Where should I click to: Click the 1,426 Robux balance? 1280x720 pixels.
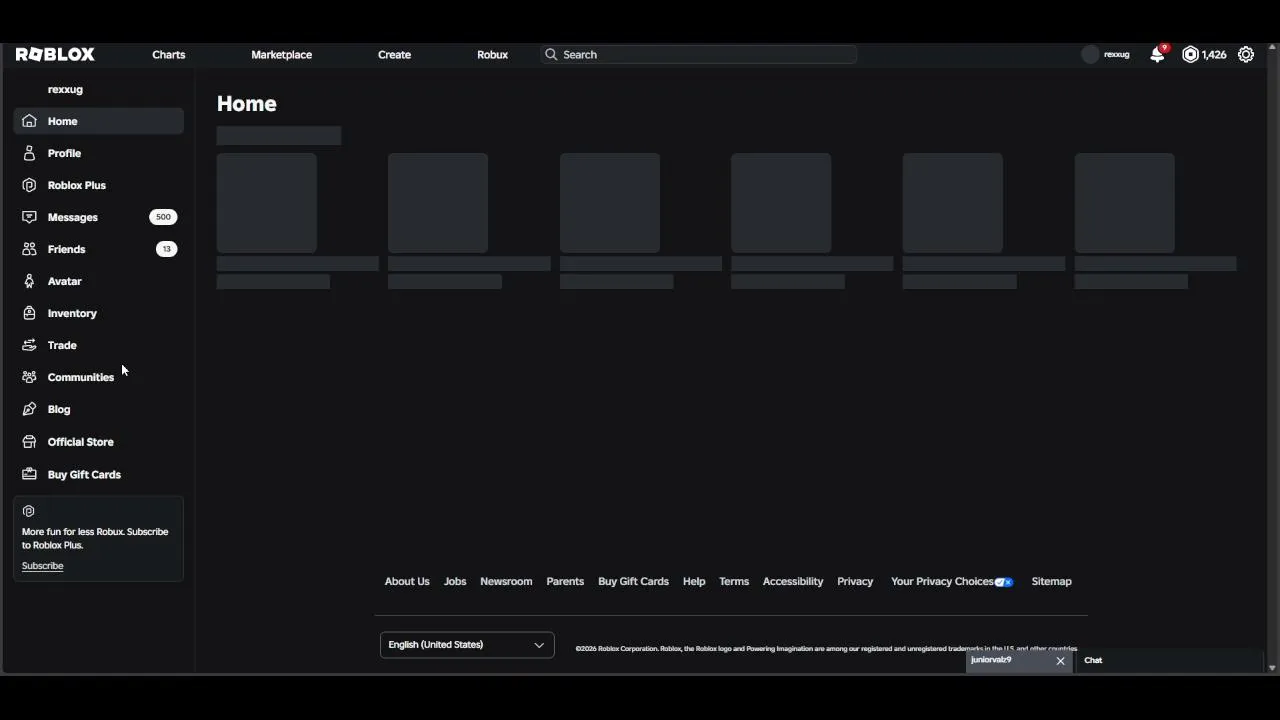coord(1214,55)
